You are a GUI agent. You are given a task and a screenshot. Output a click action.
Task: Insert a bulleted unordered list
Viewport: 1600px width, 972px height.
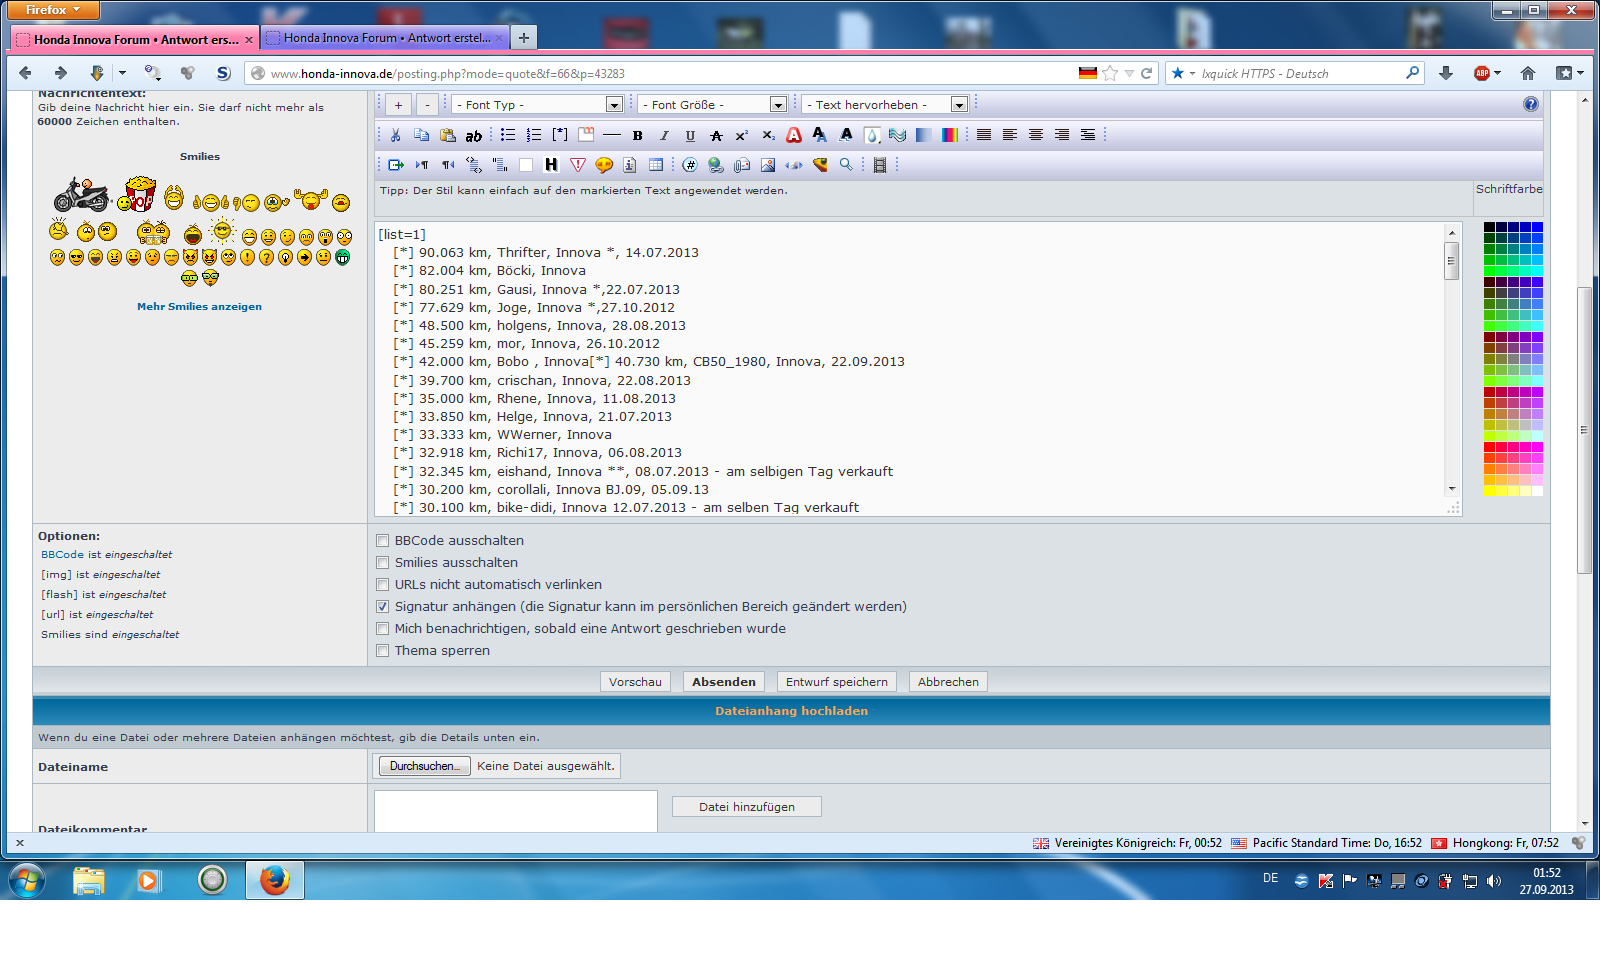508,135
